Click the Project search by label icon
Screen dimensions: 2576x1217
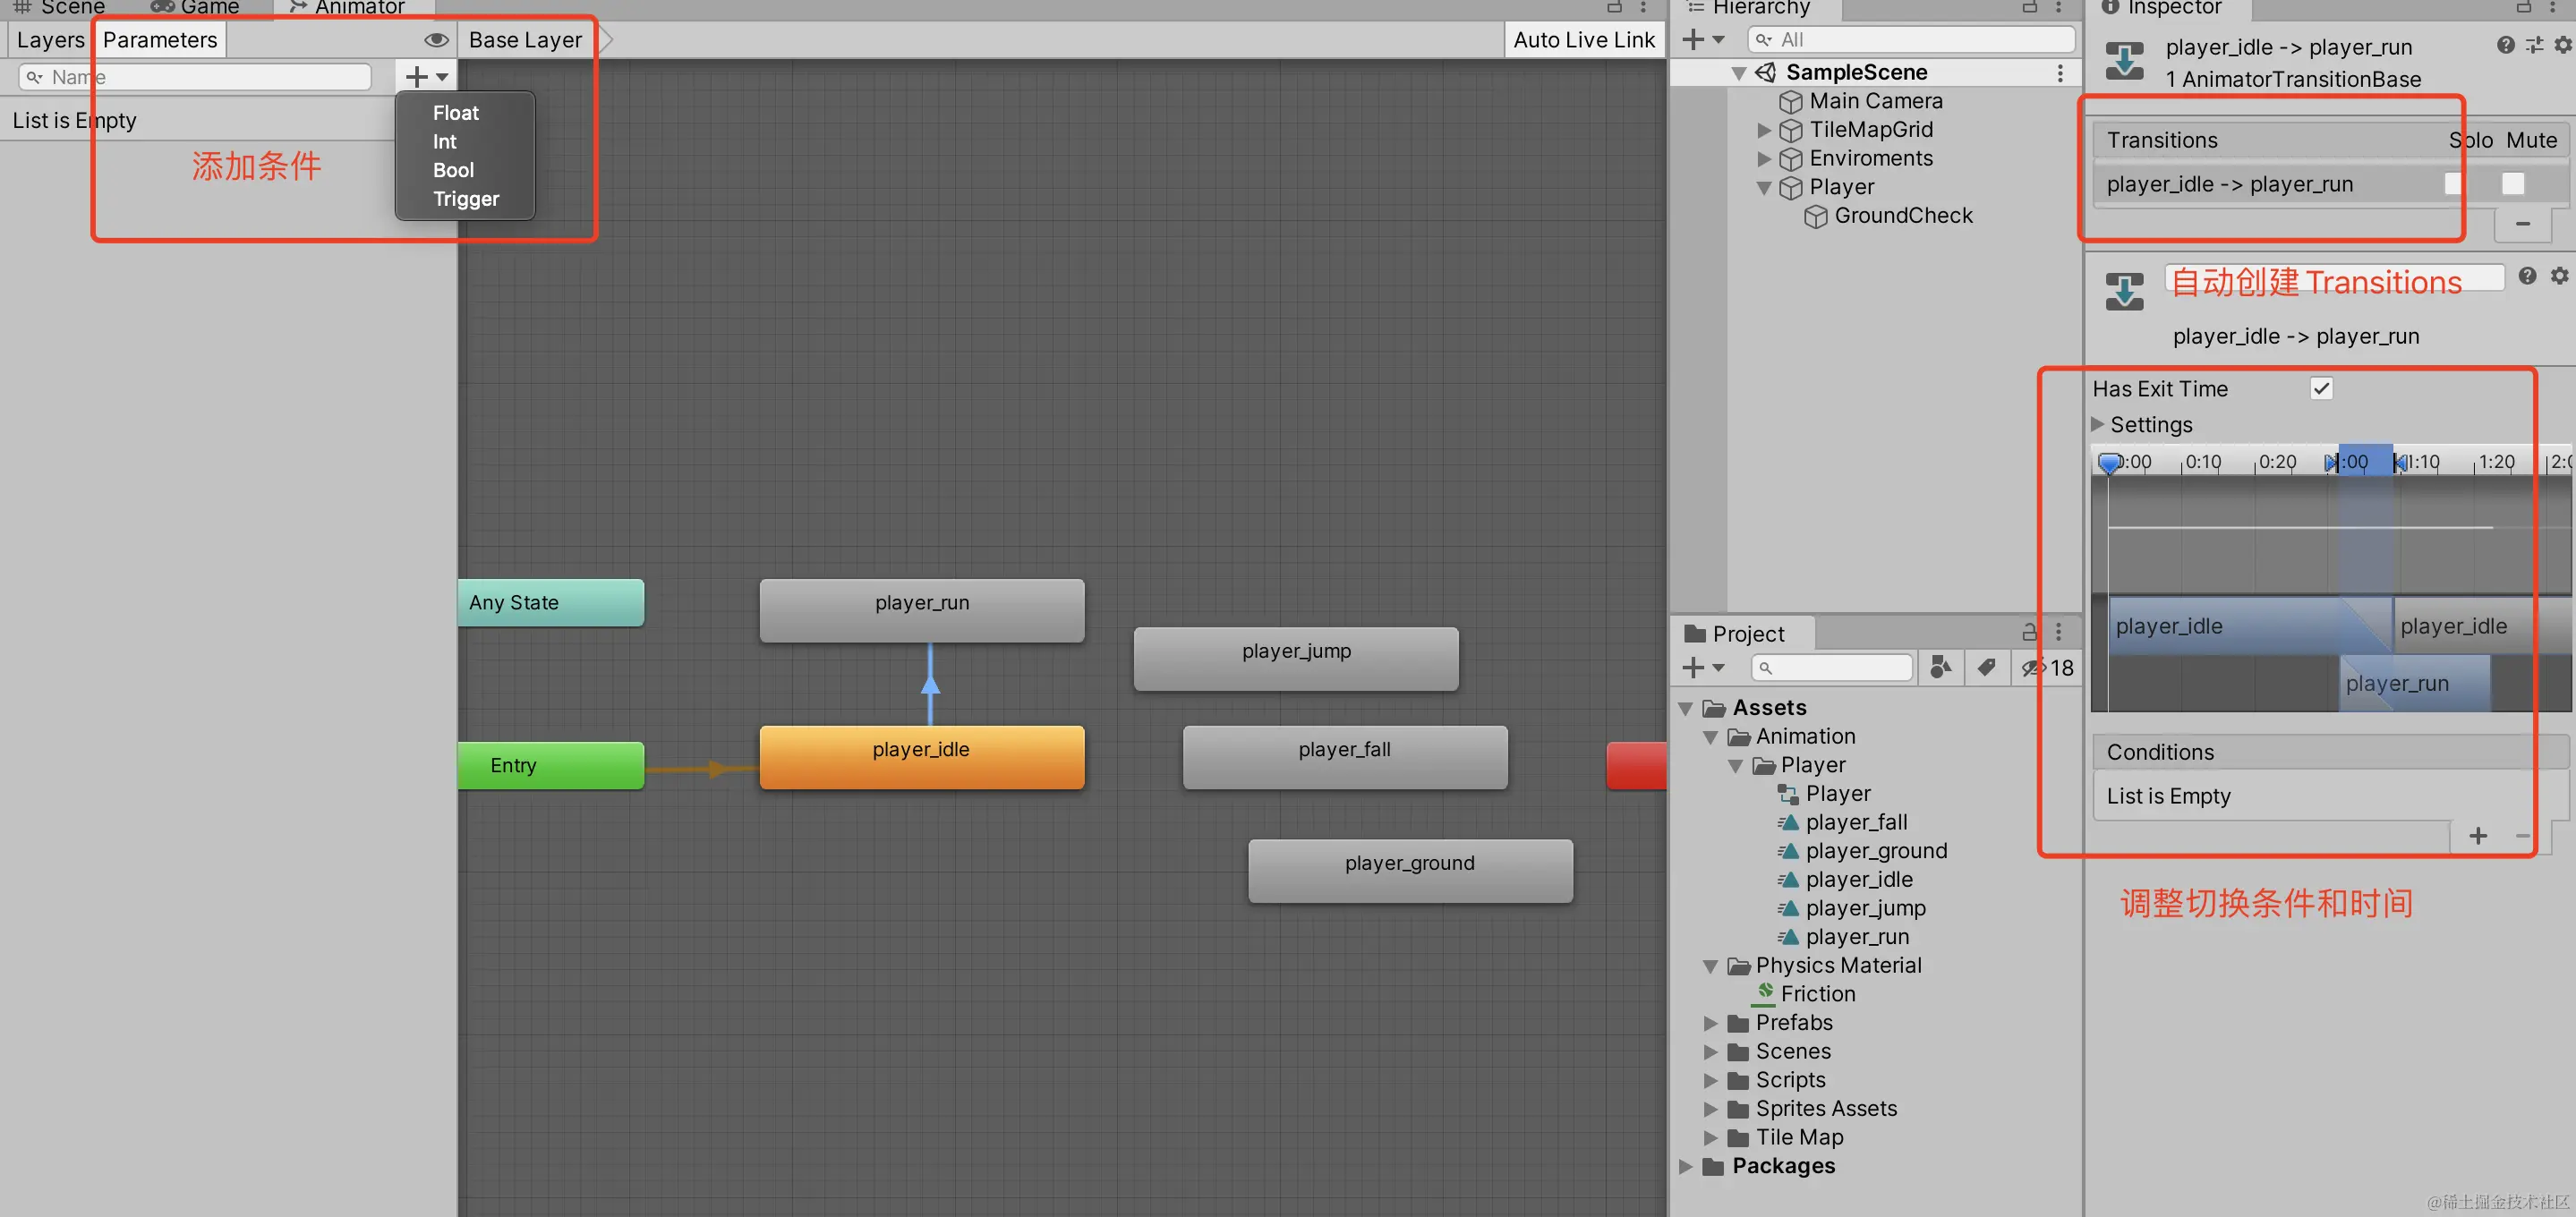(1986, 667)
